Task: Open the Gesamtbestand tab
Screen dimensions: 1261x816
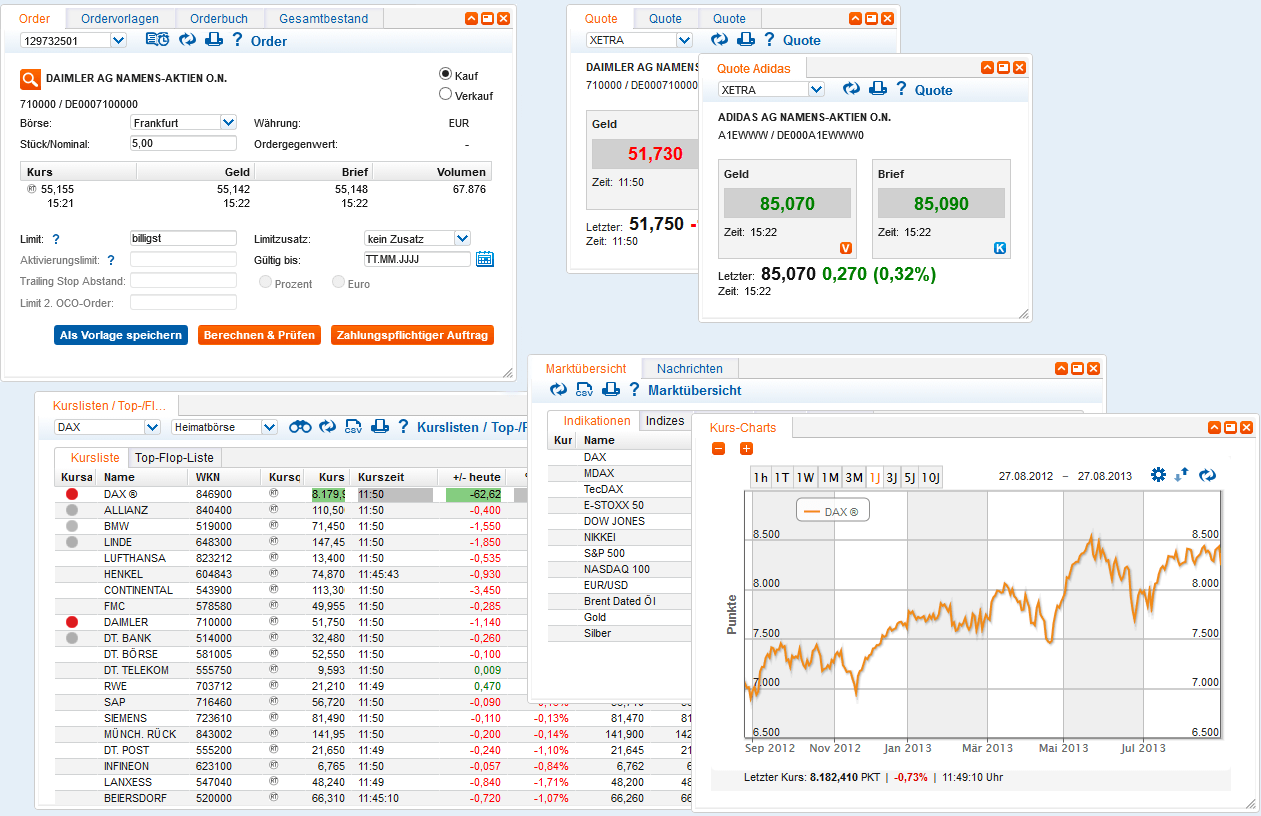Action: (x=323, y=18)
